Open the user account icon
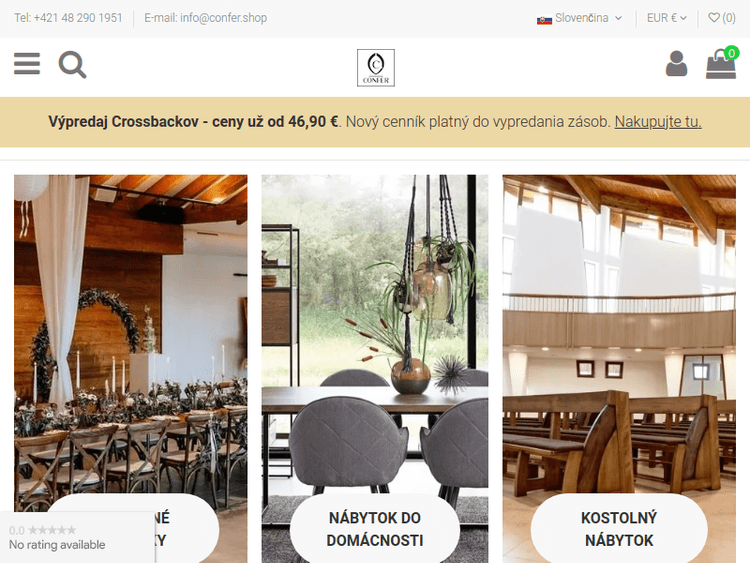 click(x=676, y=64)
